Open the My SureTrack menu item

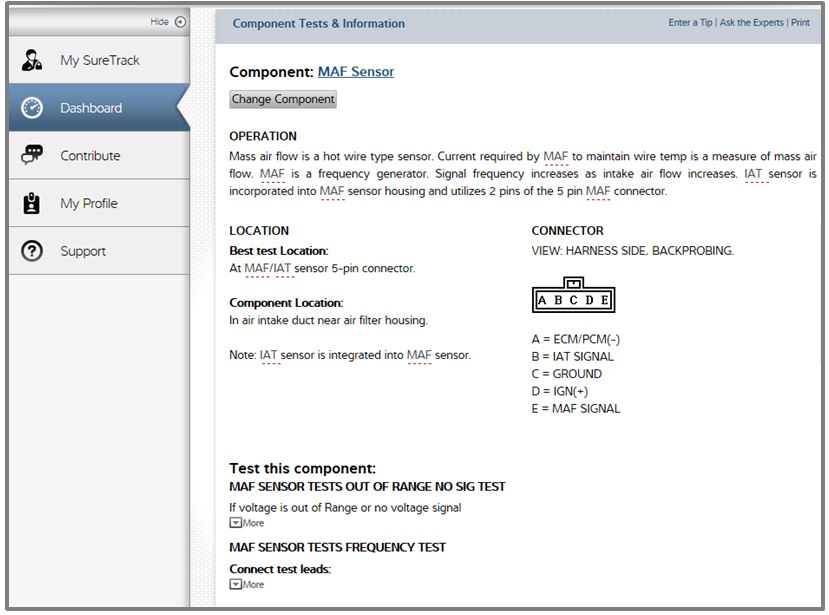coord(99,60)
